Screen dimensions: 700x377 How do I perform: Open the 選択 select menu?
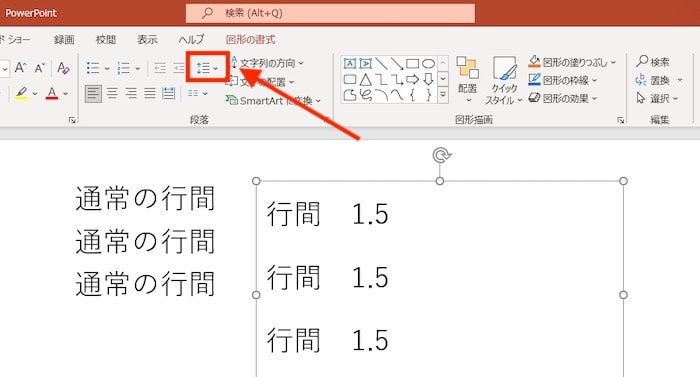[657, 98]
